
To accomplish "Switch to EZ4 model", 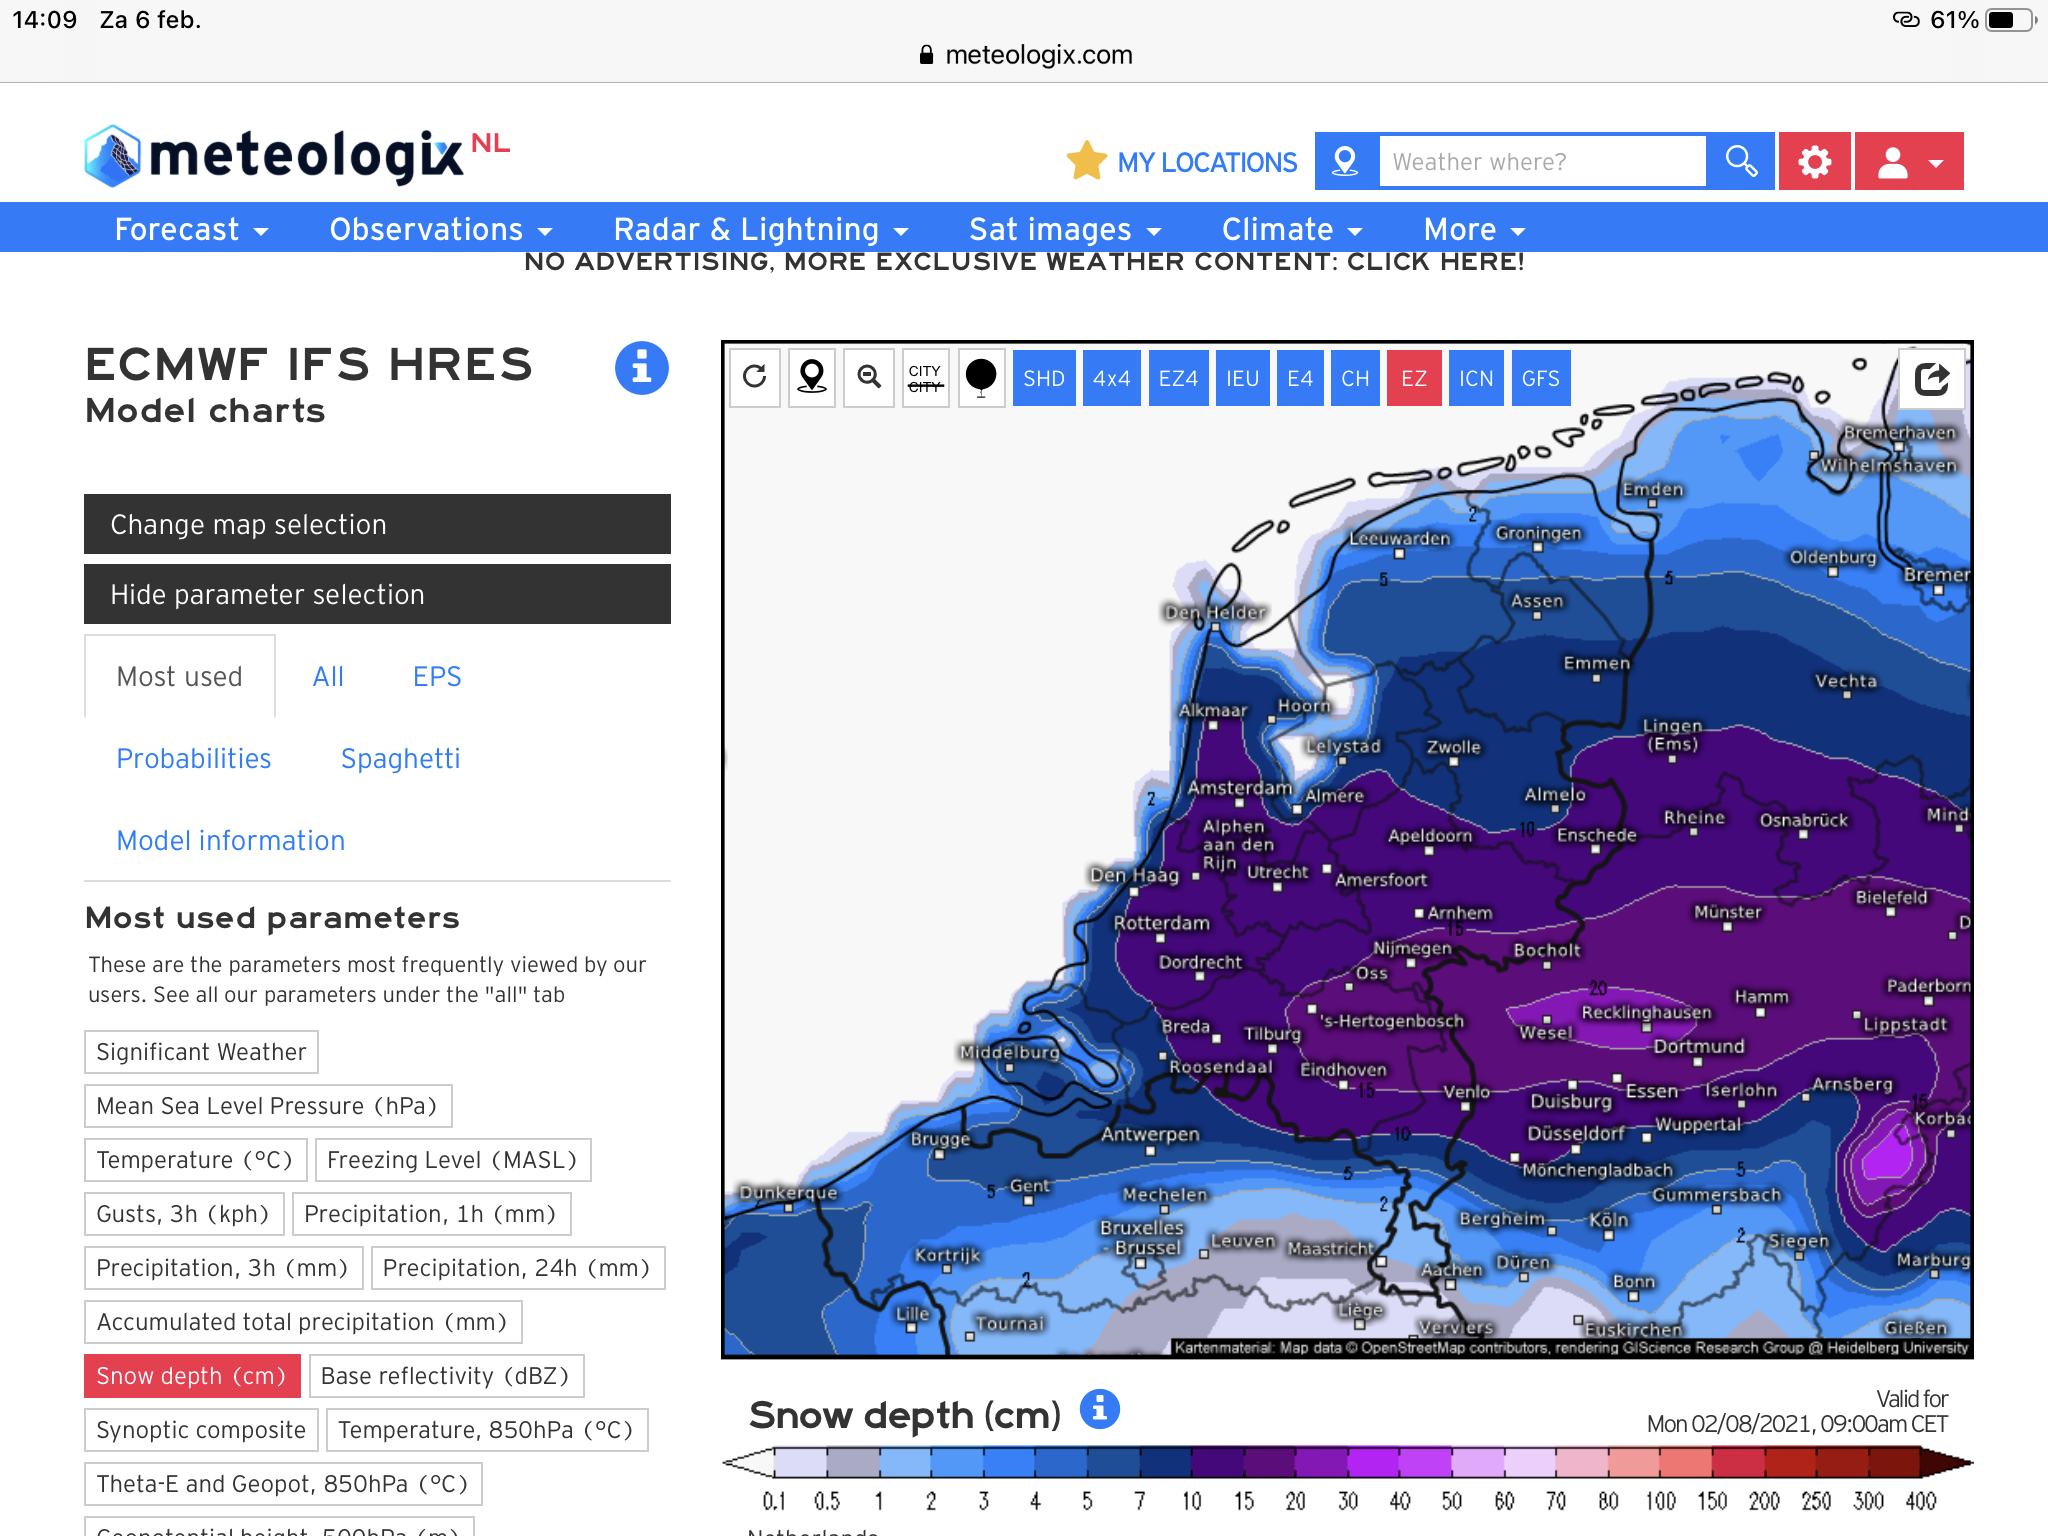I will [x=1178, y=378].
